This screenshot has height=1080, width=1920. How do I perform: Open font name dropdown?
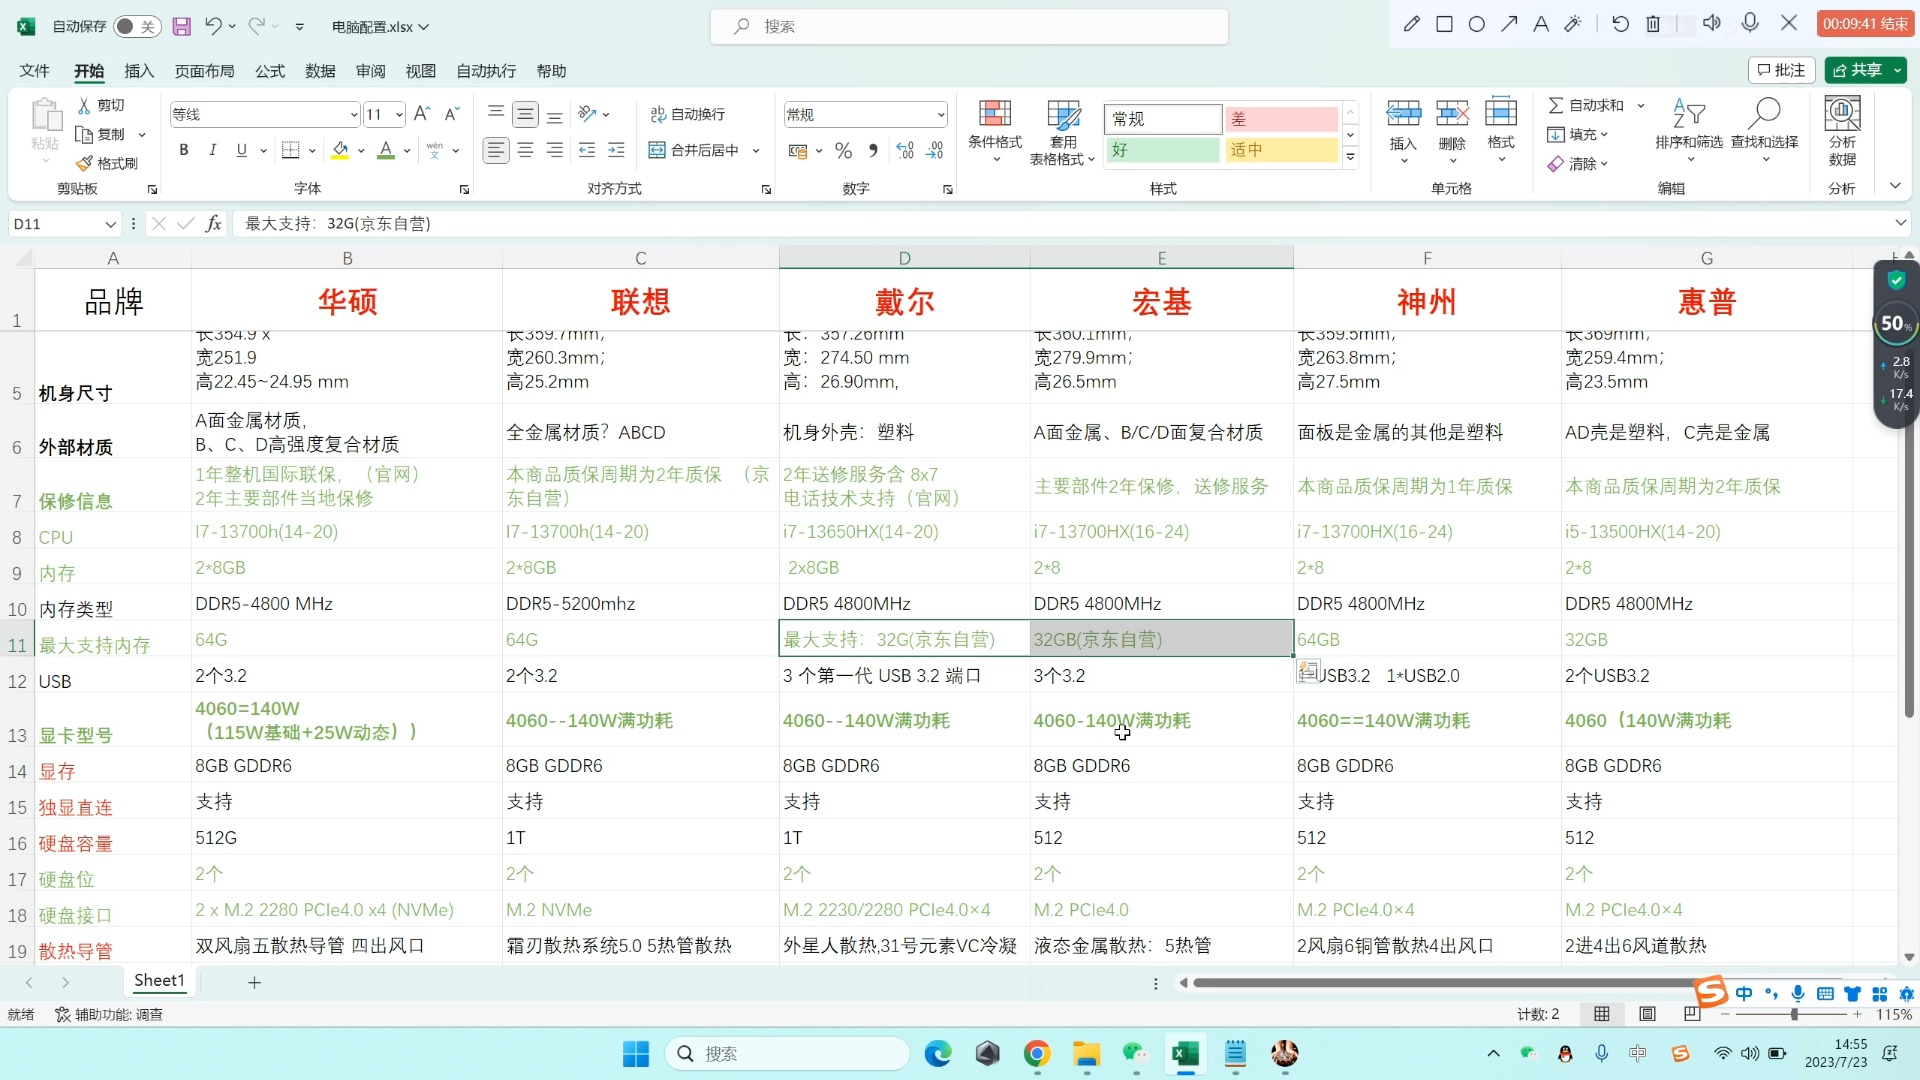353,115
